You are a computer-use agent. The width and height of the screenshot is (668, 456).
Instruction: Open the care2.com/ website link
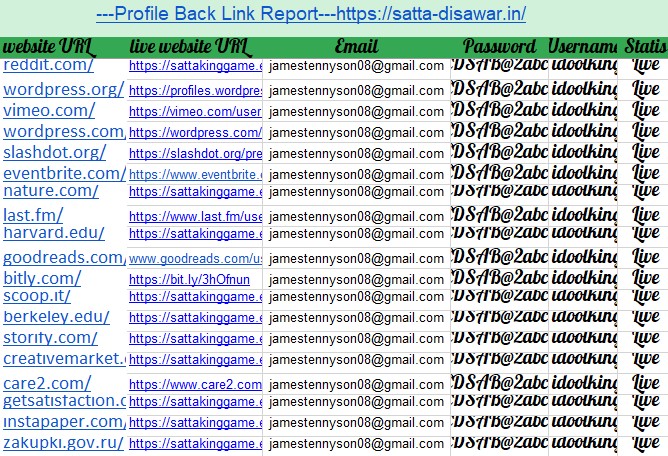(47, 383)
